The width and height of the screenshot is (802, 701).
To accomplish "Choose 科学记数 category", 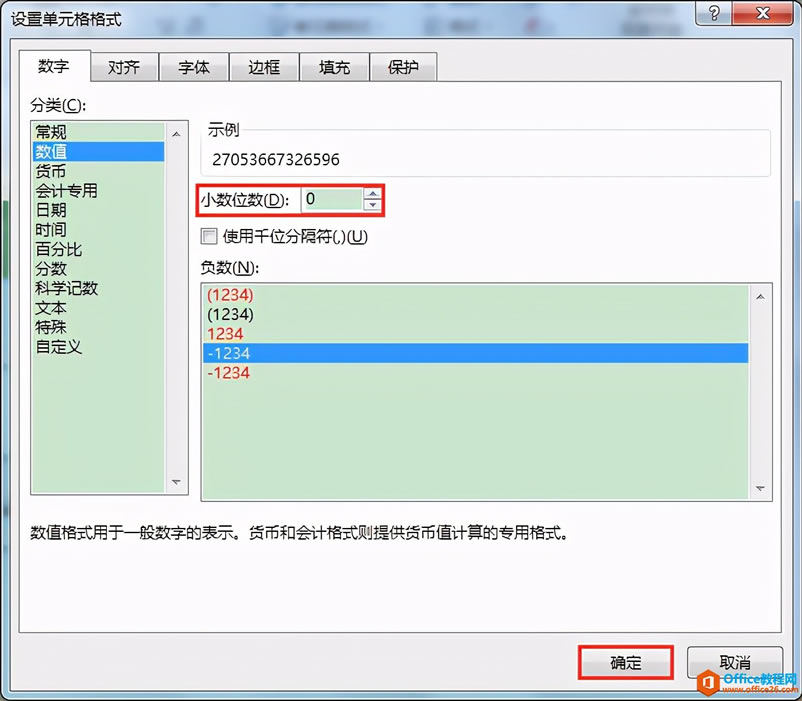I will (98, 288).
